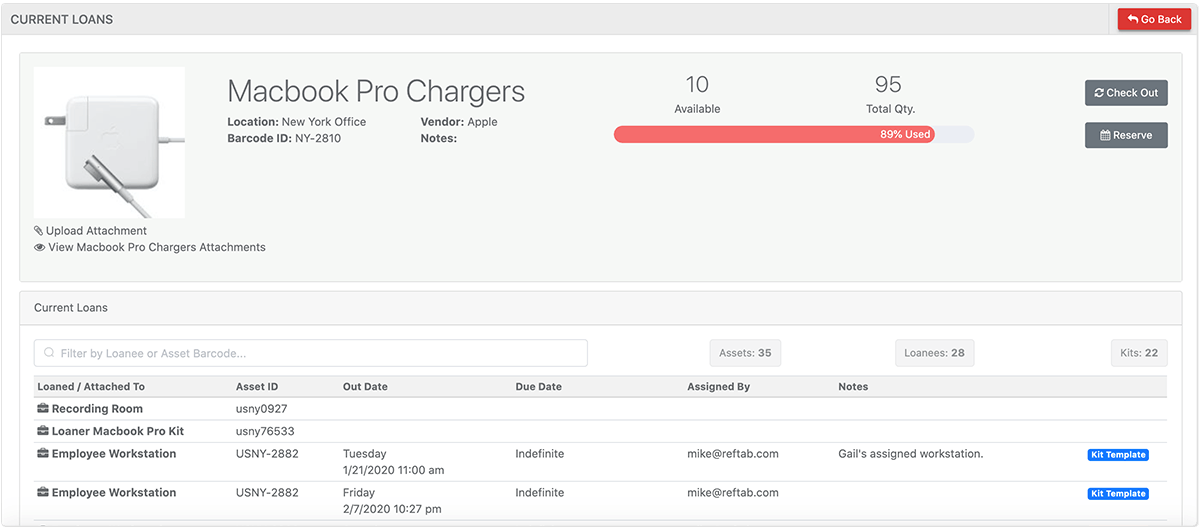1200x528 pixels.
Task: Click briefcase icon of first Employee Workstation row
Action: coord(43,454)
